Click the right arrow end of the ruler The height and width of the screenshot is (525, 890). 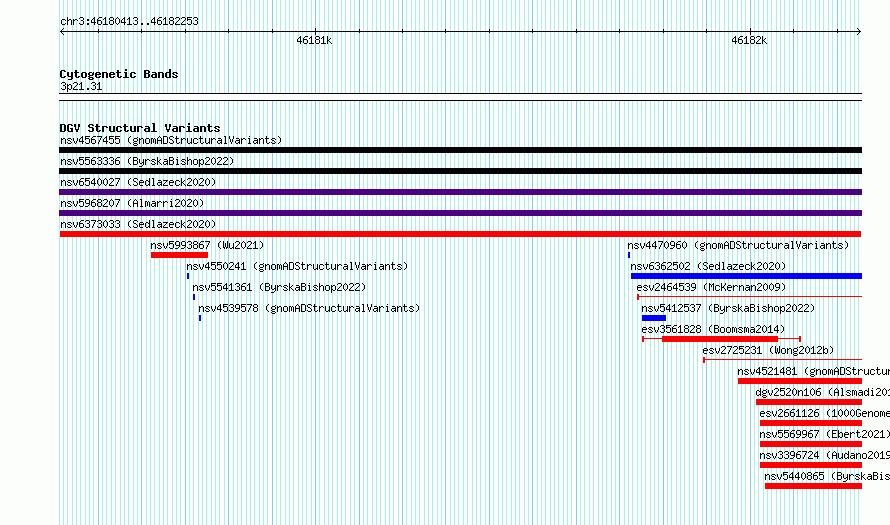[859, 32]
